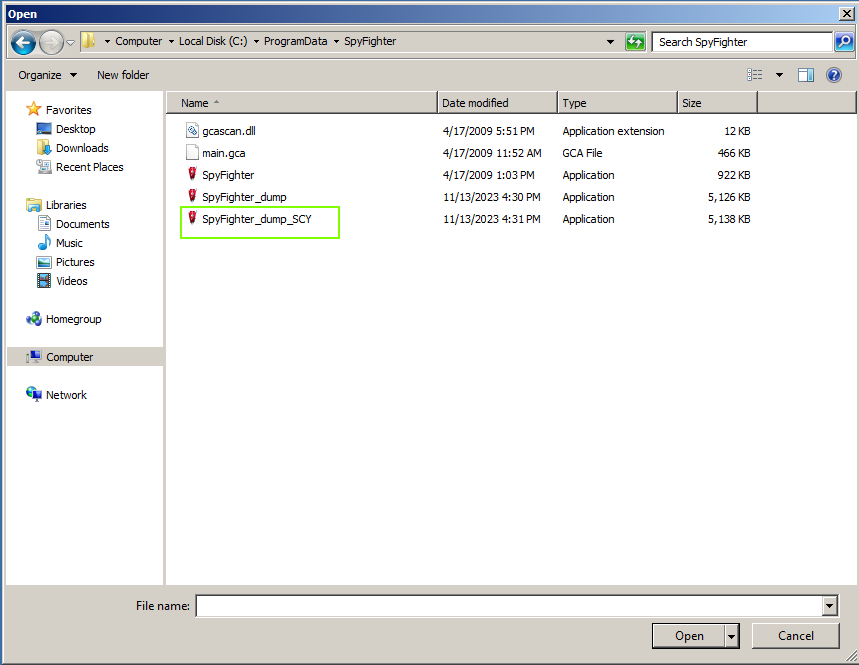The height and width of the screenshot is (665, 859).
Task: Open the Pictures library
Action: tap(75, 262)
